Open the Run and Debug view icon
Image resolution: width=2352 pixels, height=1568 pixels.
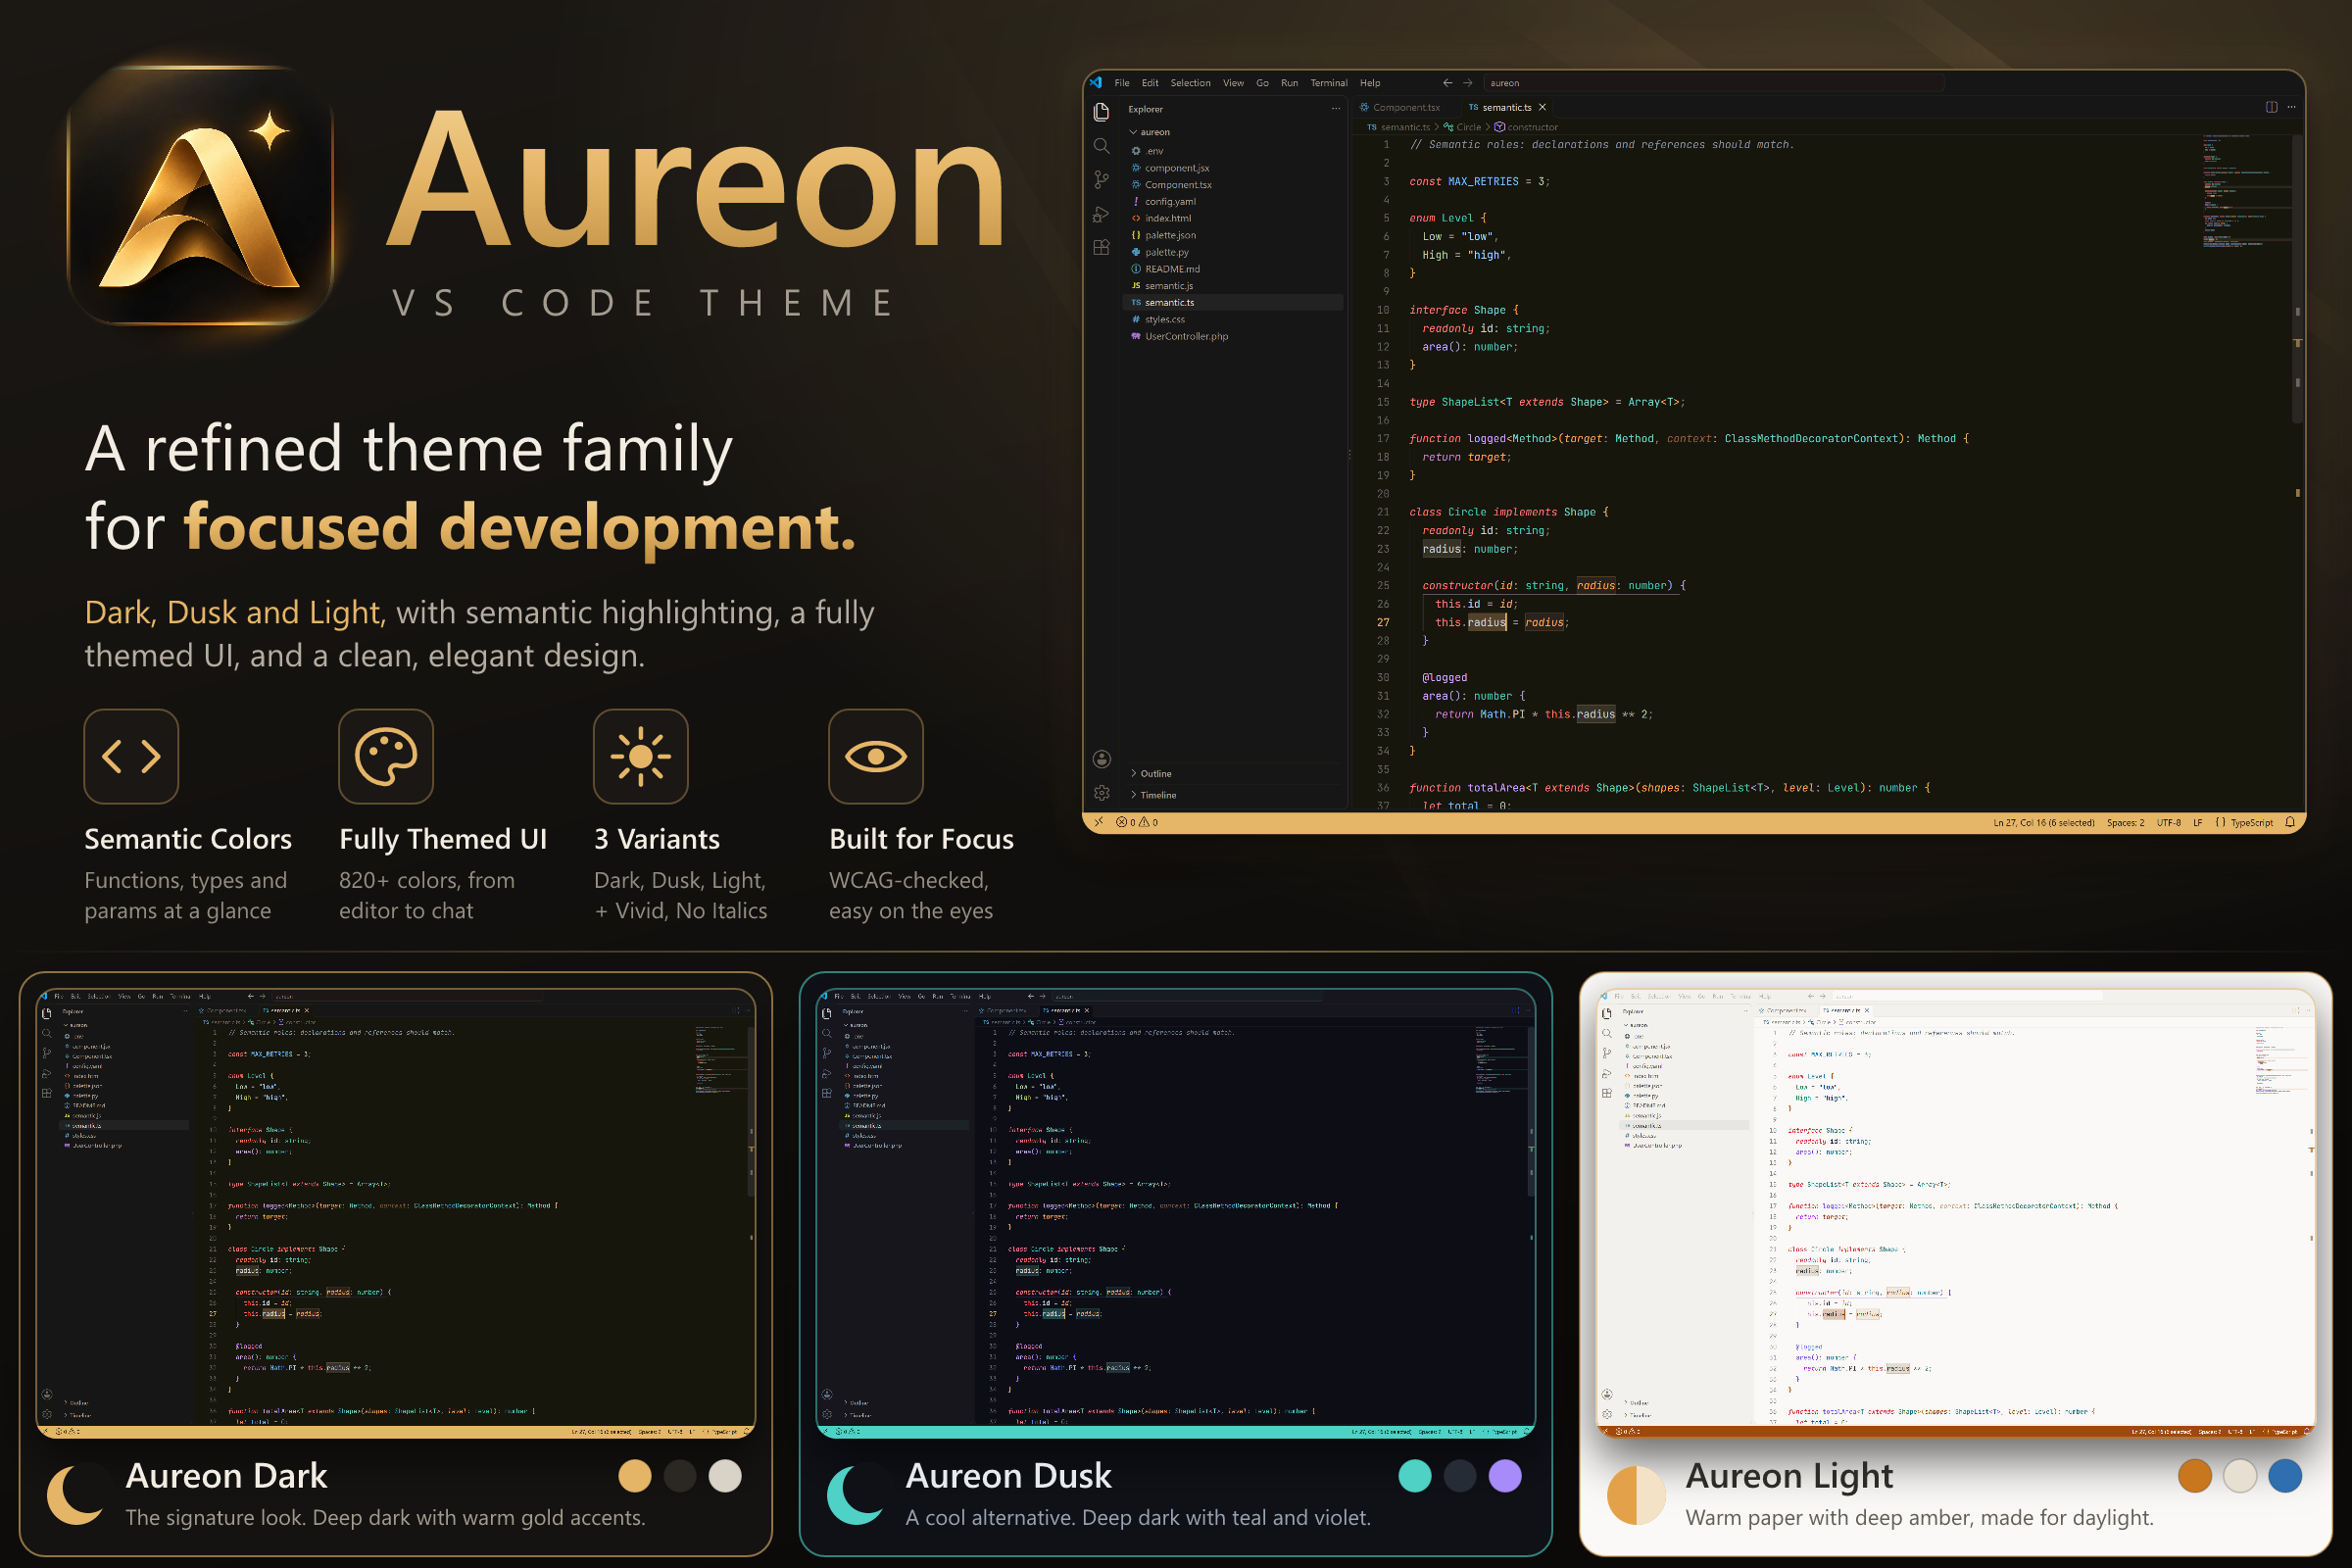pyautogui.click(x=1101, y=214)
